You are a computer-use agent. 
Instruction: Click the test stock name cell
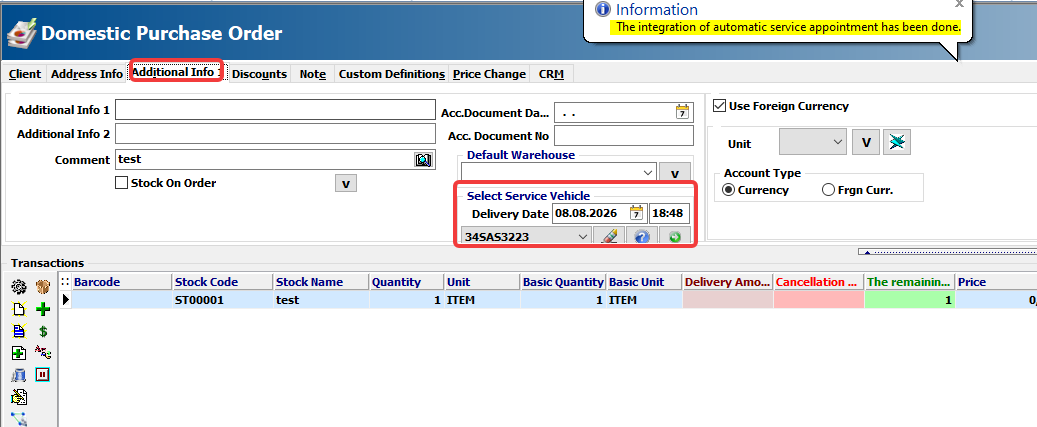(x=321, y=300)
